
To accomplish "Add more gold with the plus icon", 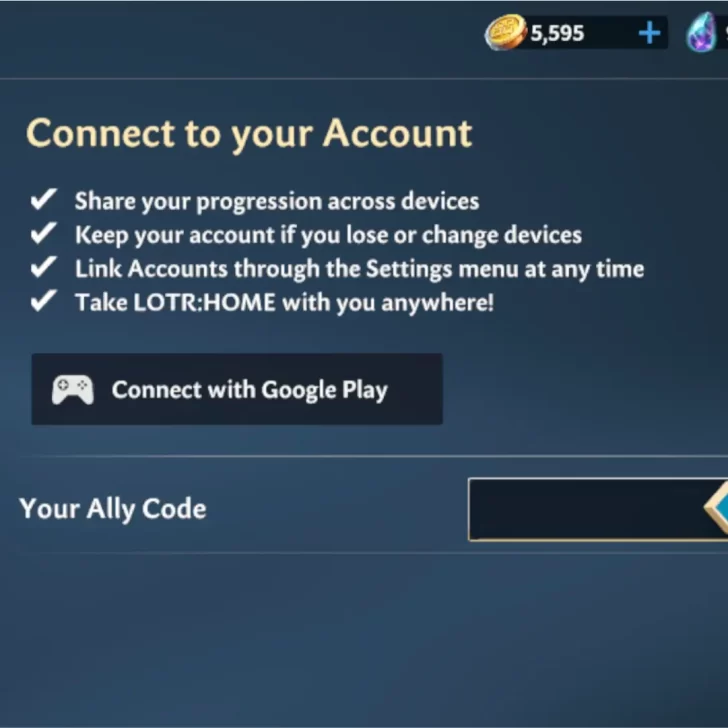I will click(649, 33).
